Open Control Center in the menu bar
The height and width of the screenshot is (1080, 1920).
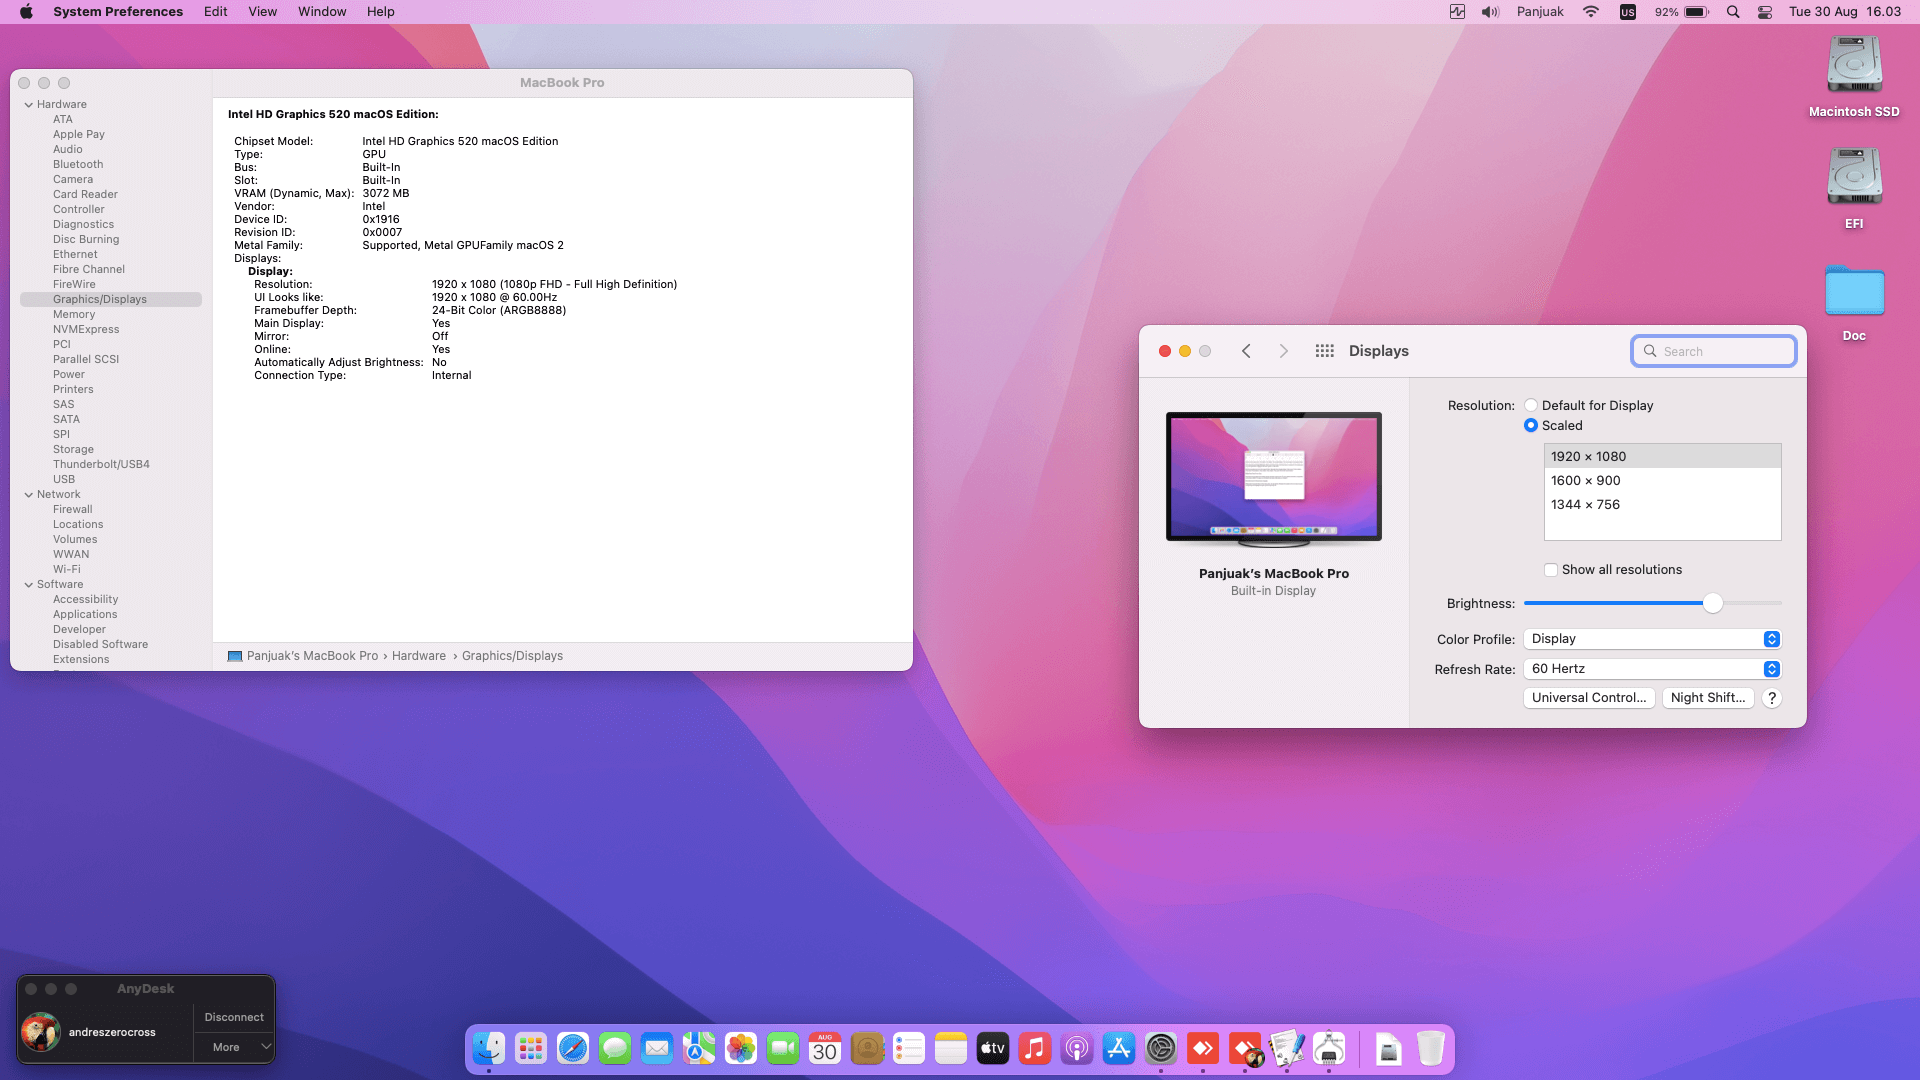click(x=1765, y=12)
